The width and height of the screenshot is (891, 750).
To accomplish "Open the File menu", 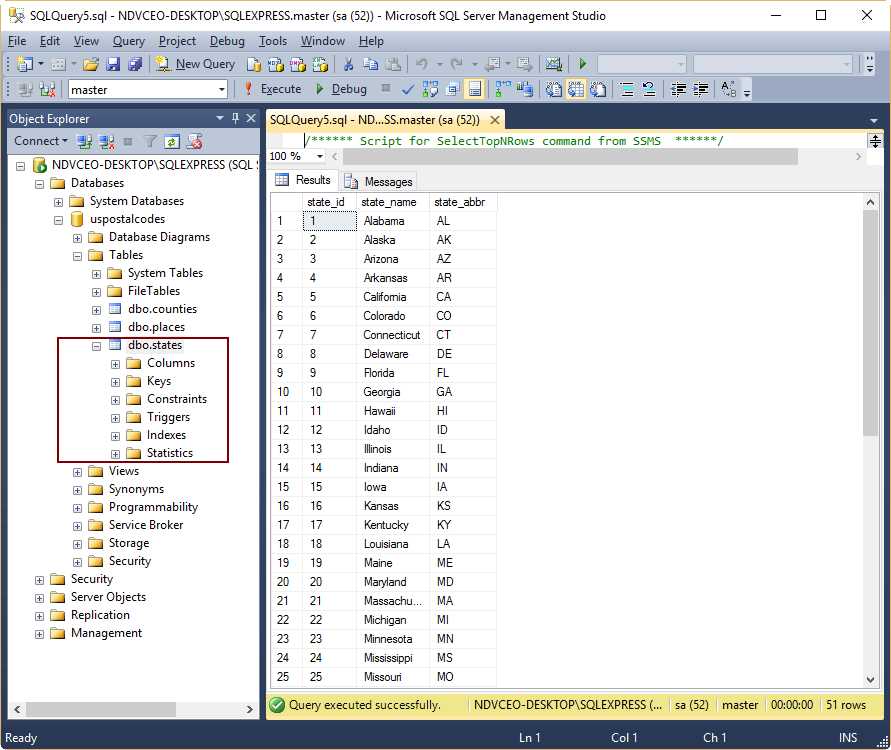I will pos(17,41).
